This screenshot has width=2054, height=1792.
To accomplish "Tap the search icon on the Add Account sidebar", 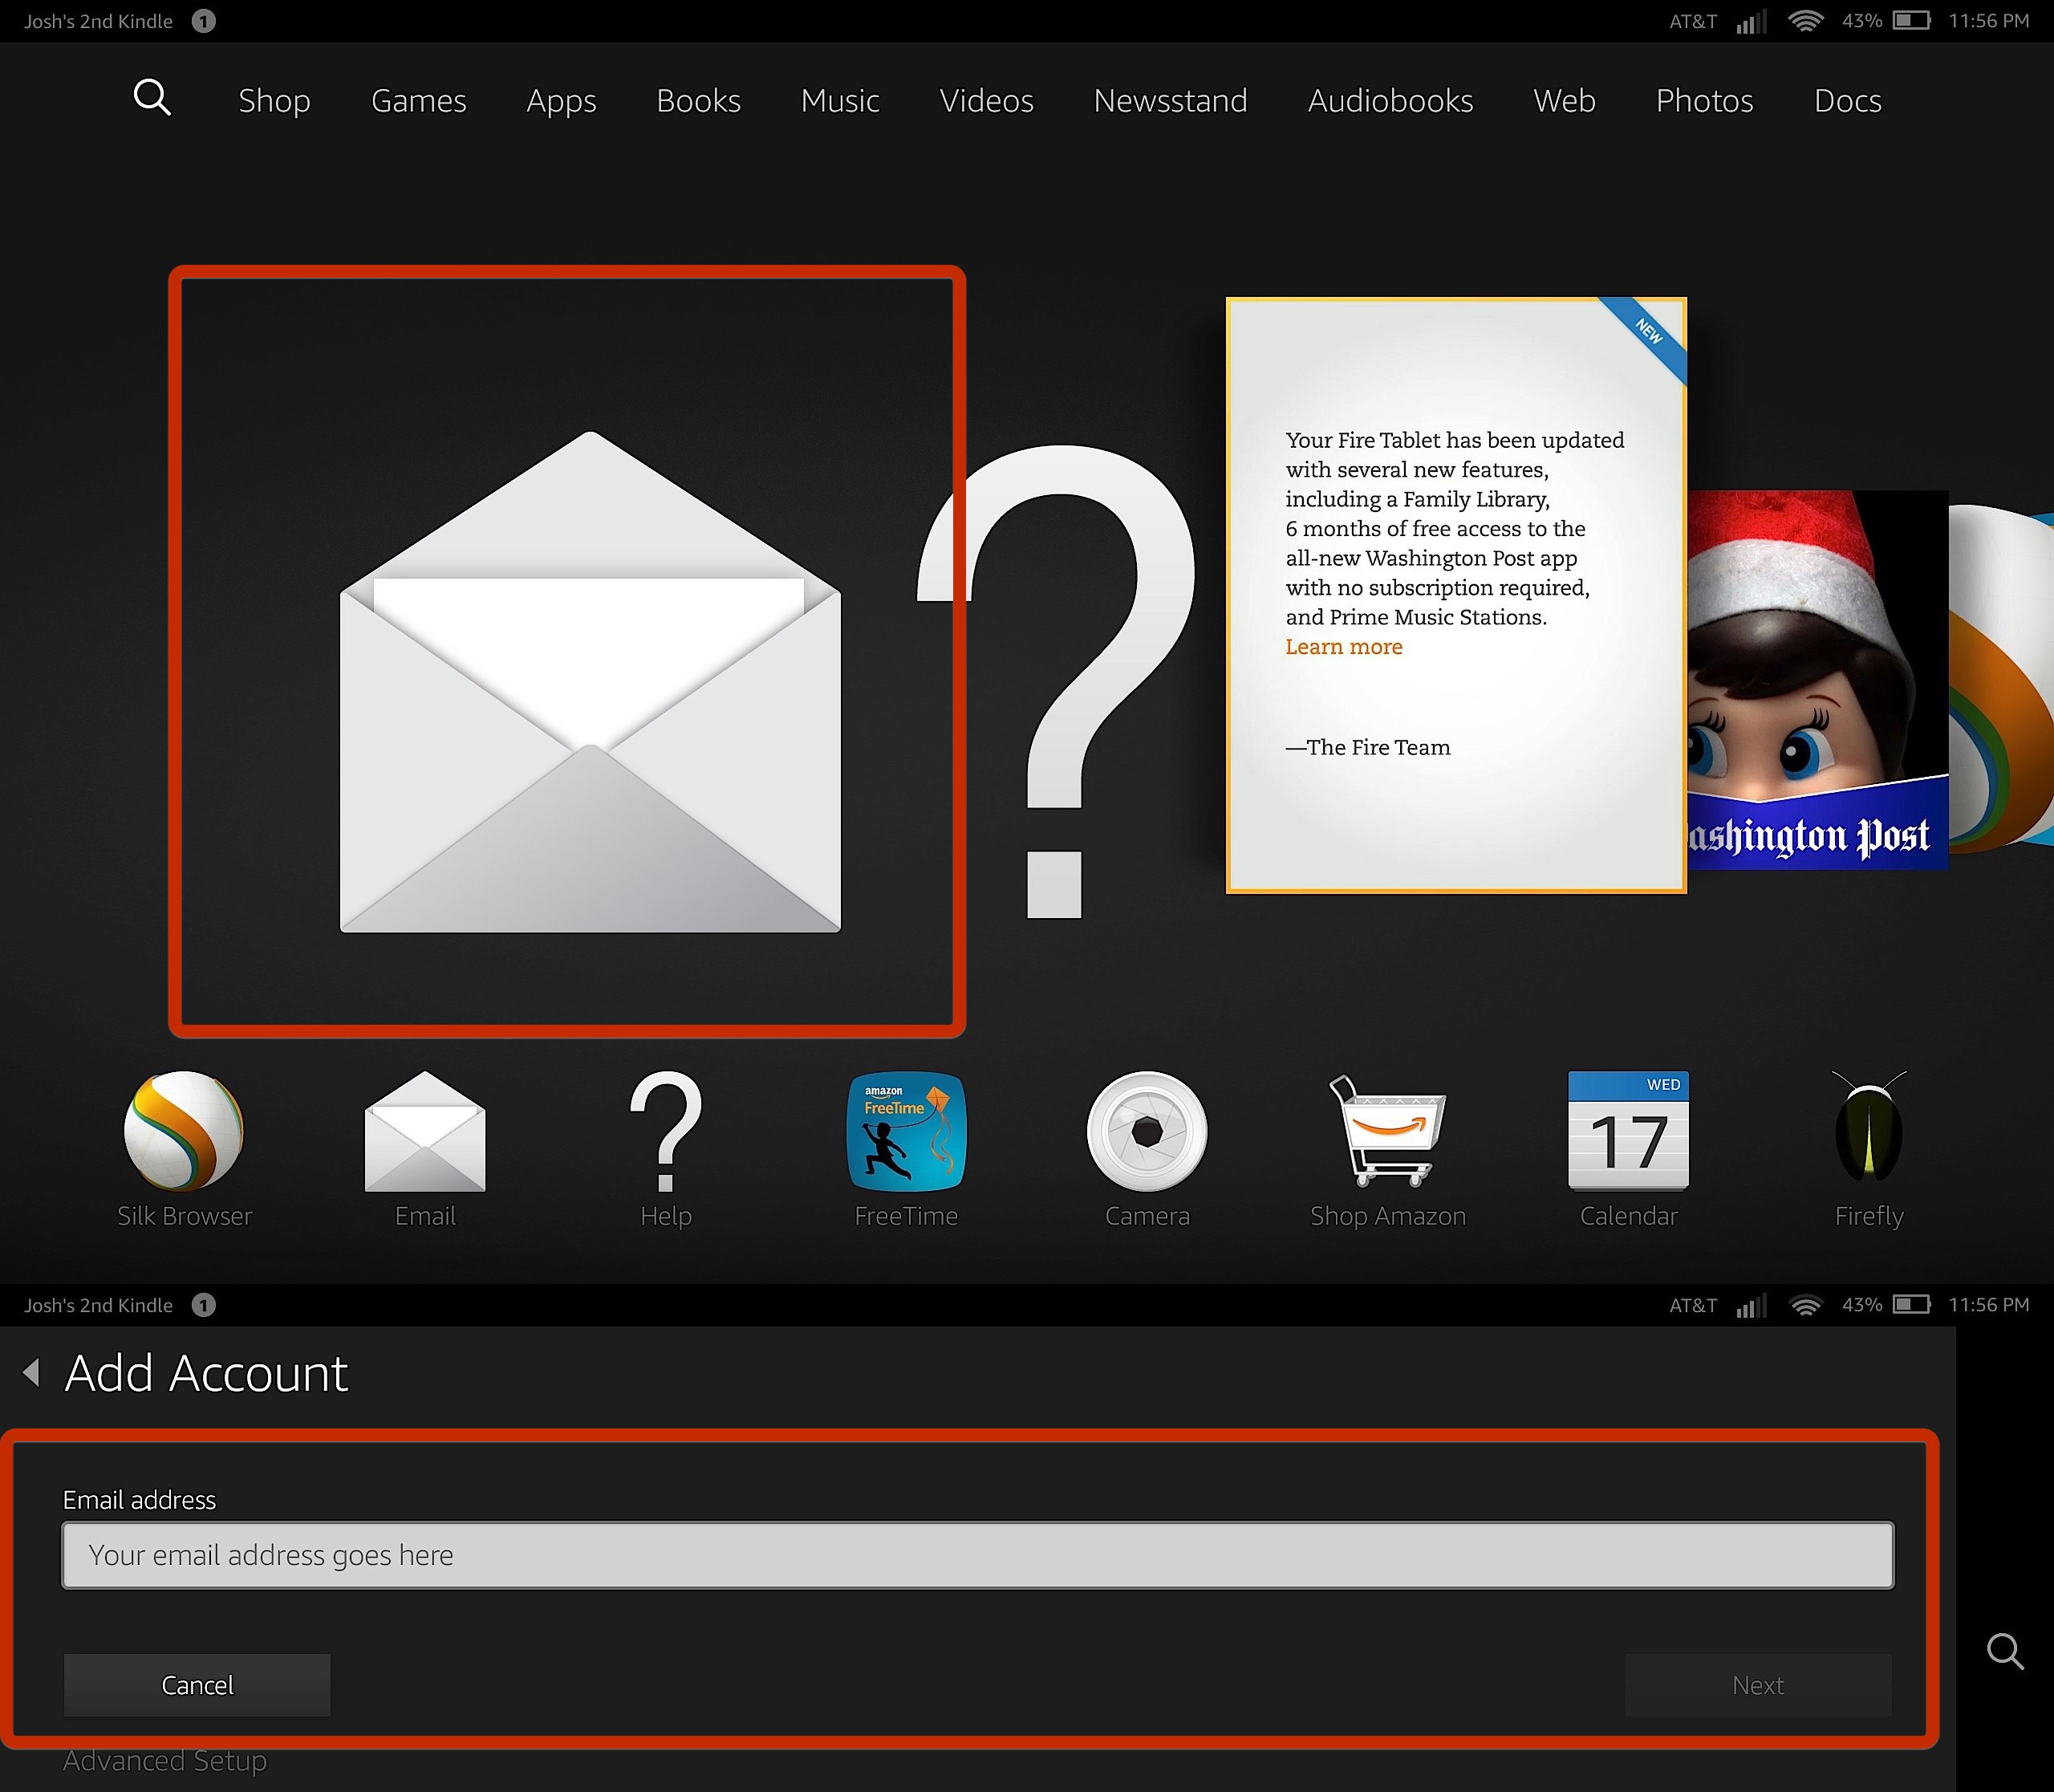I will coord(2005,1651).
